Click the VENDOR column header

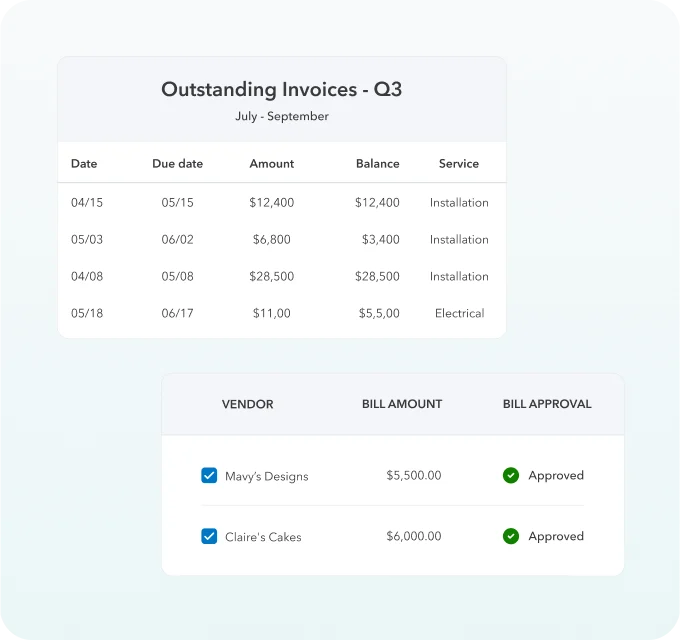point(248,404)
